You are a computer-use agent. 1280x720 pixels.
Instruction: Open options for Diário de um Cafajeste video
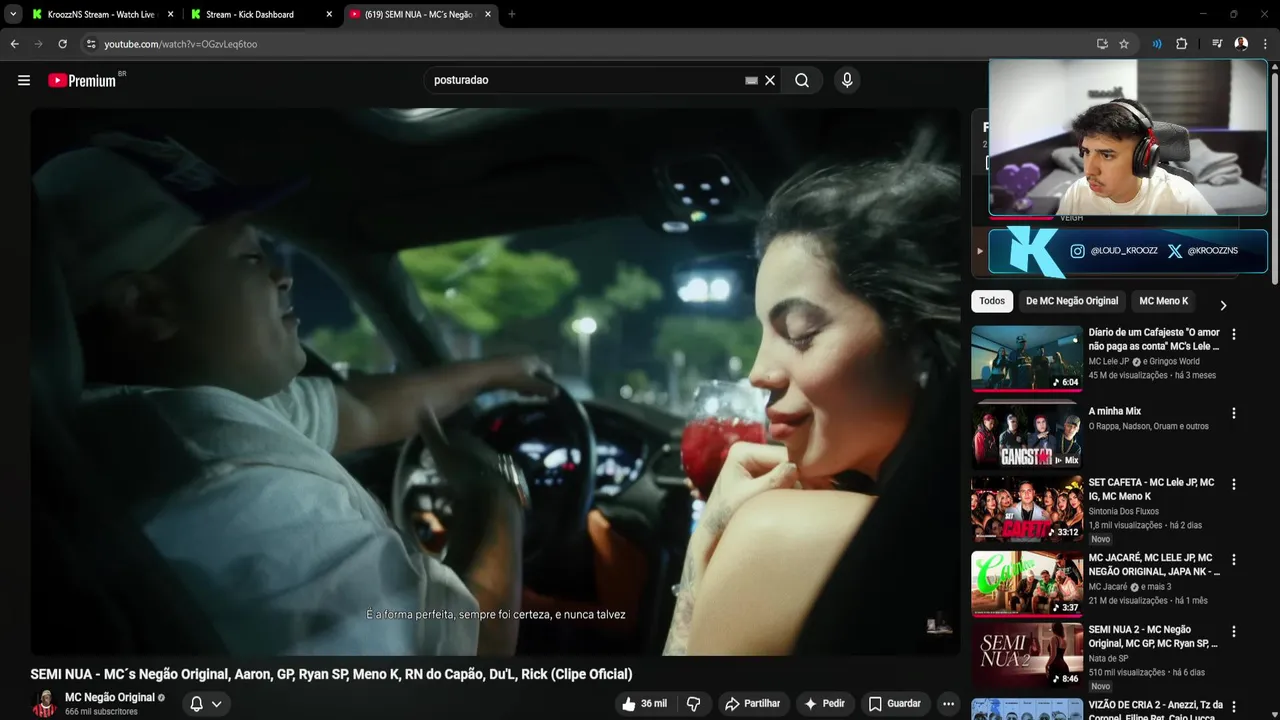(1234, 335)
